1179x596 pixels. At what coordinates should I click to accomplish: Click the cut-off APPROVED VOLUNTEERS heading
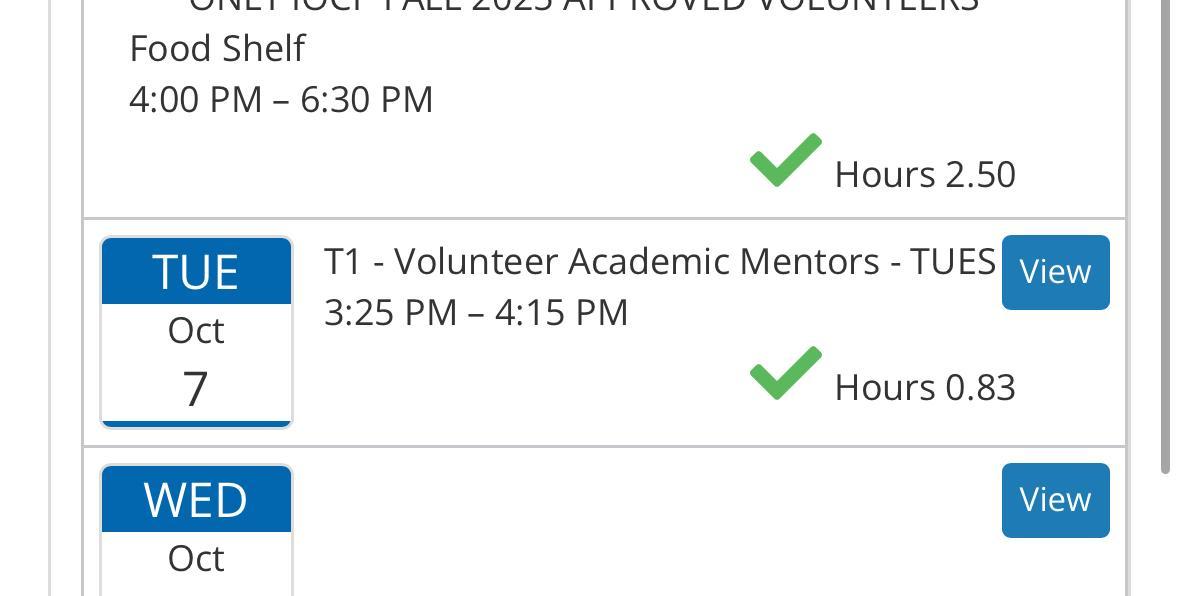583,6
